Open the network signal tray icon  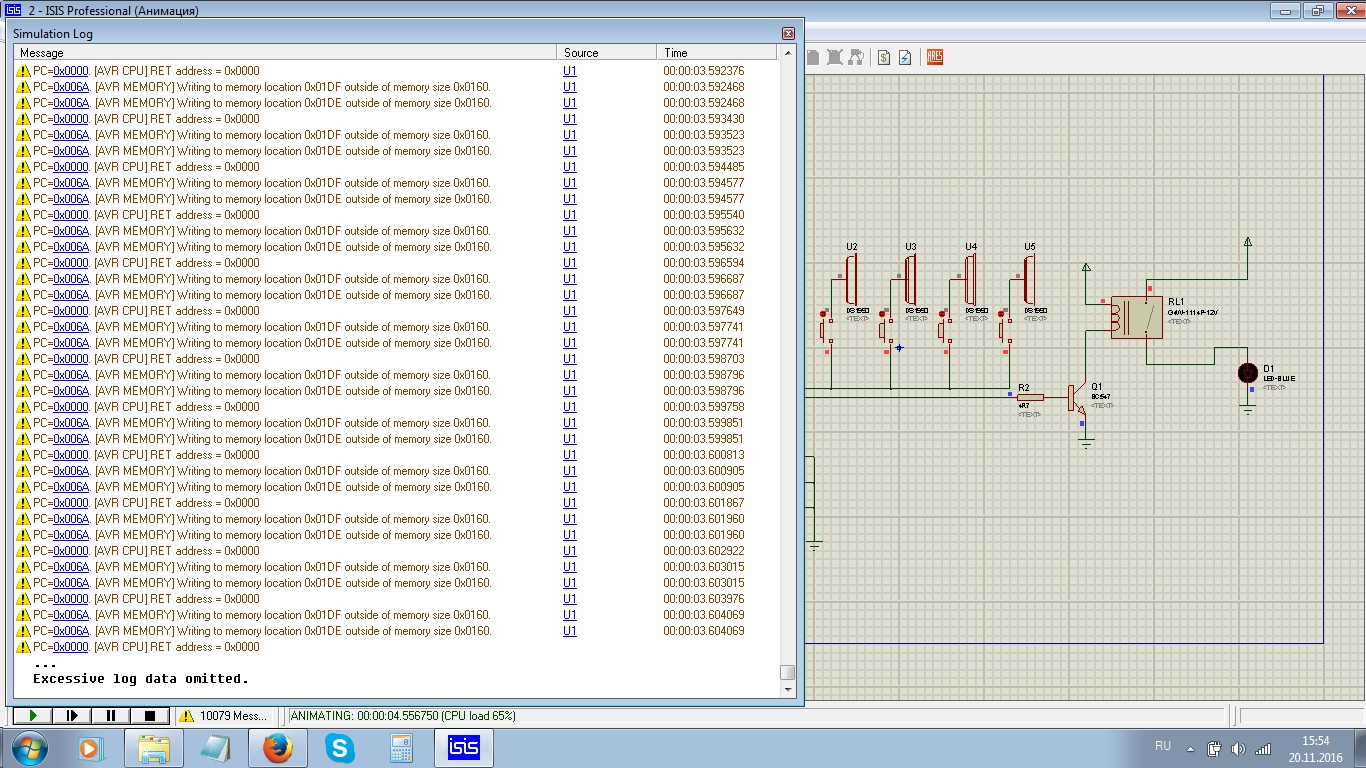click(1263, 748)
